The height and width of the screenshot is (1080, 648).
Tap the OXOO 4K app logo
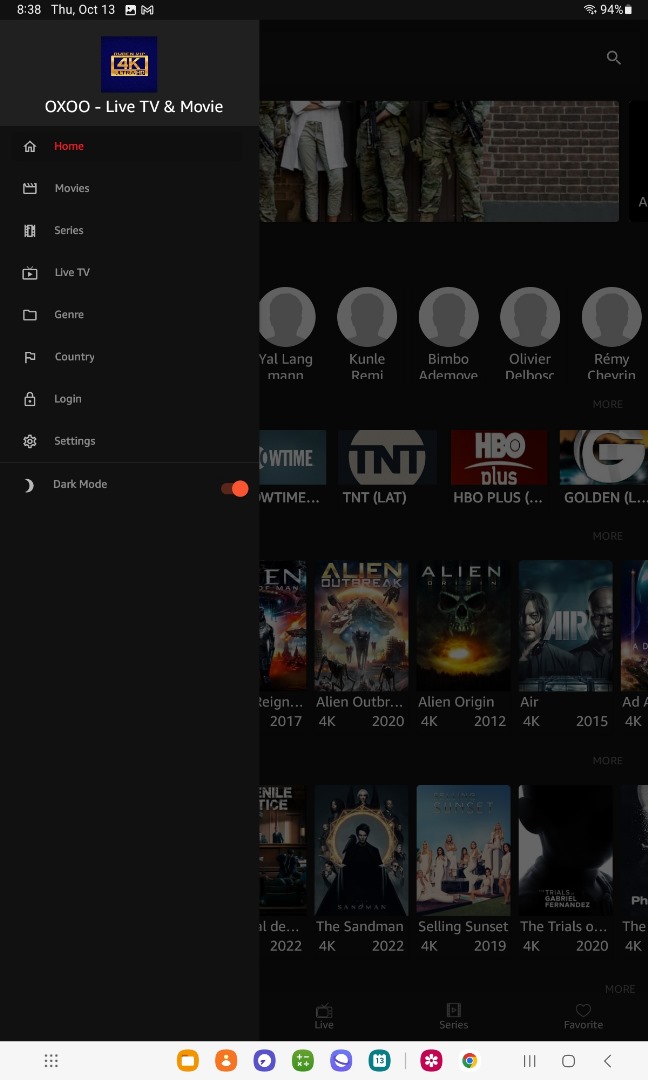(129, 64)
